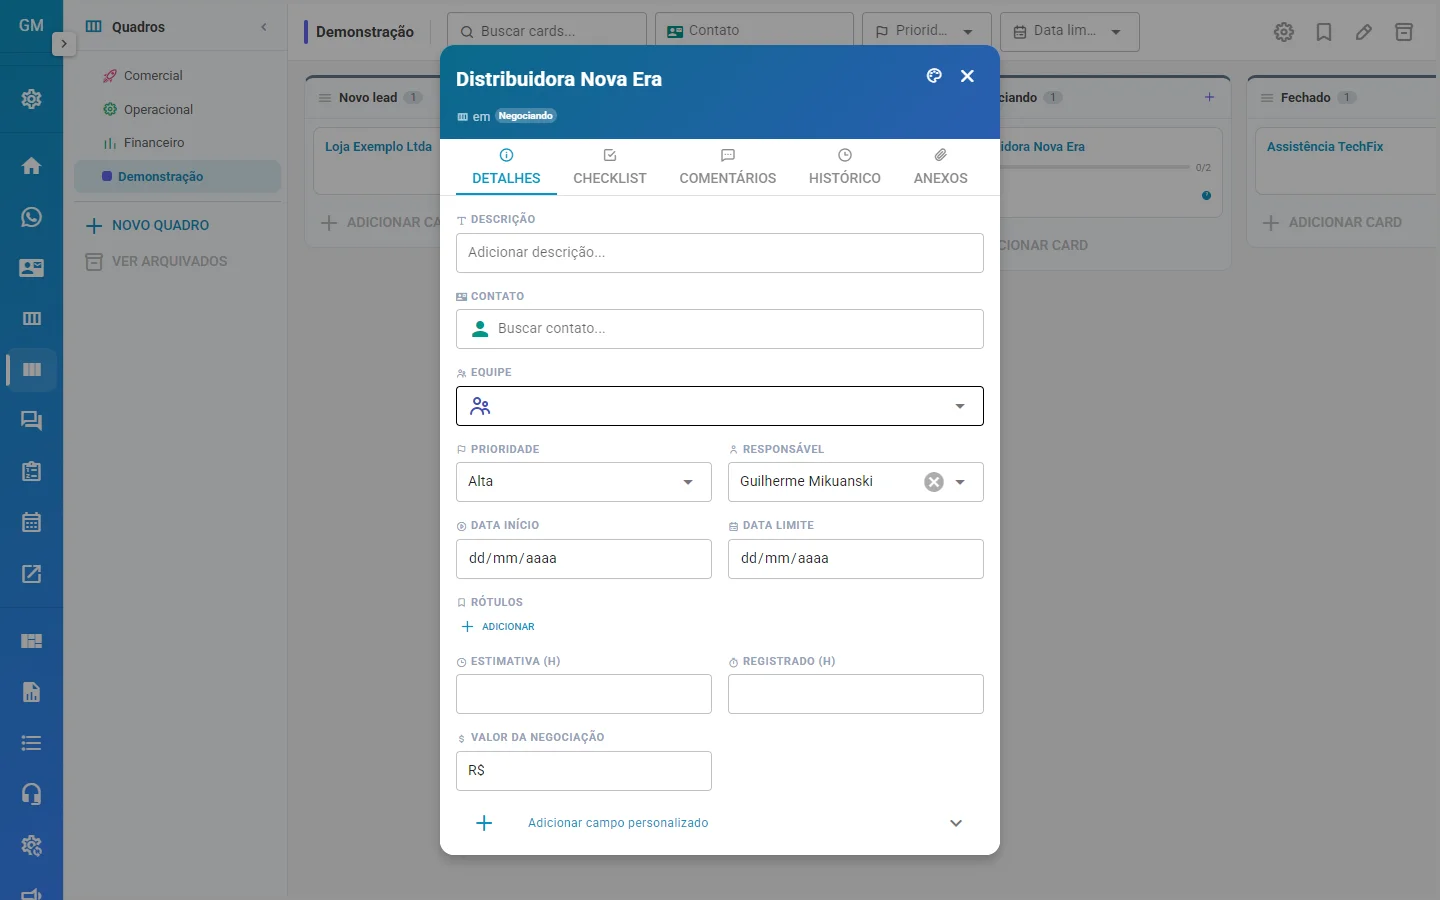
Task: Open the Prioridade dropdown showing Alta
Action: coord(584,482)
